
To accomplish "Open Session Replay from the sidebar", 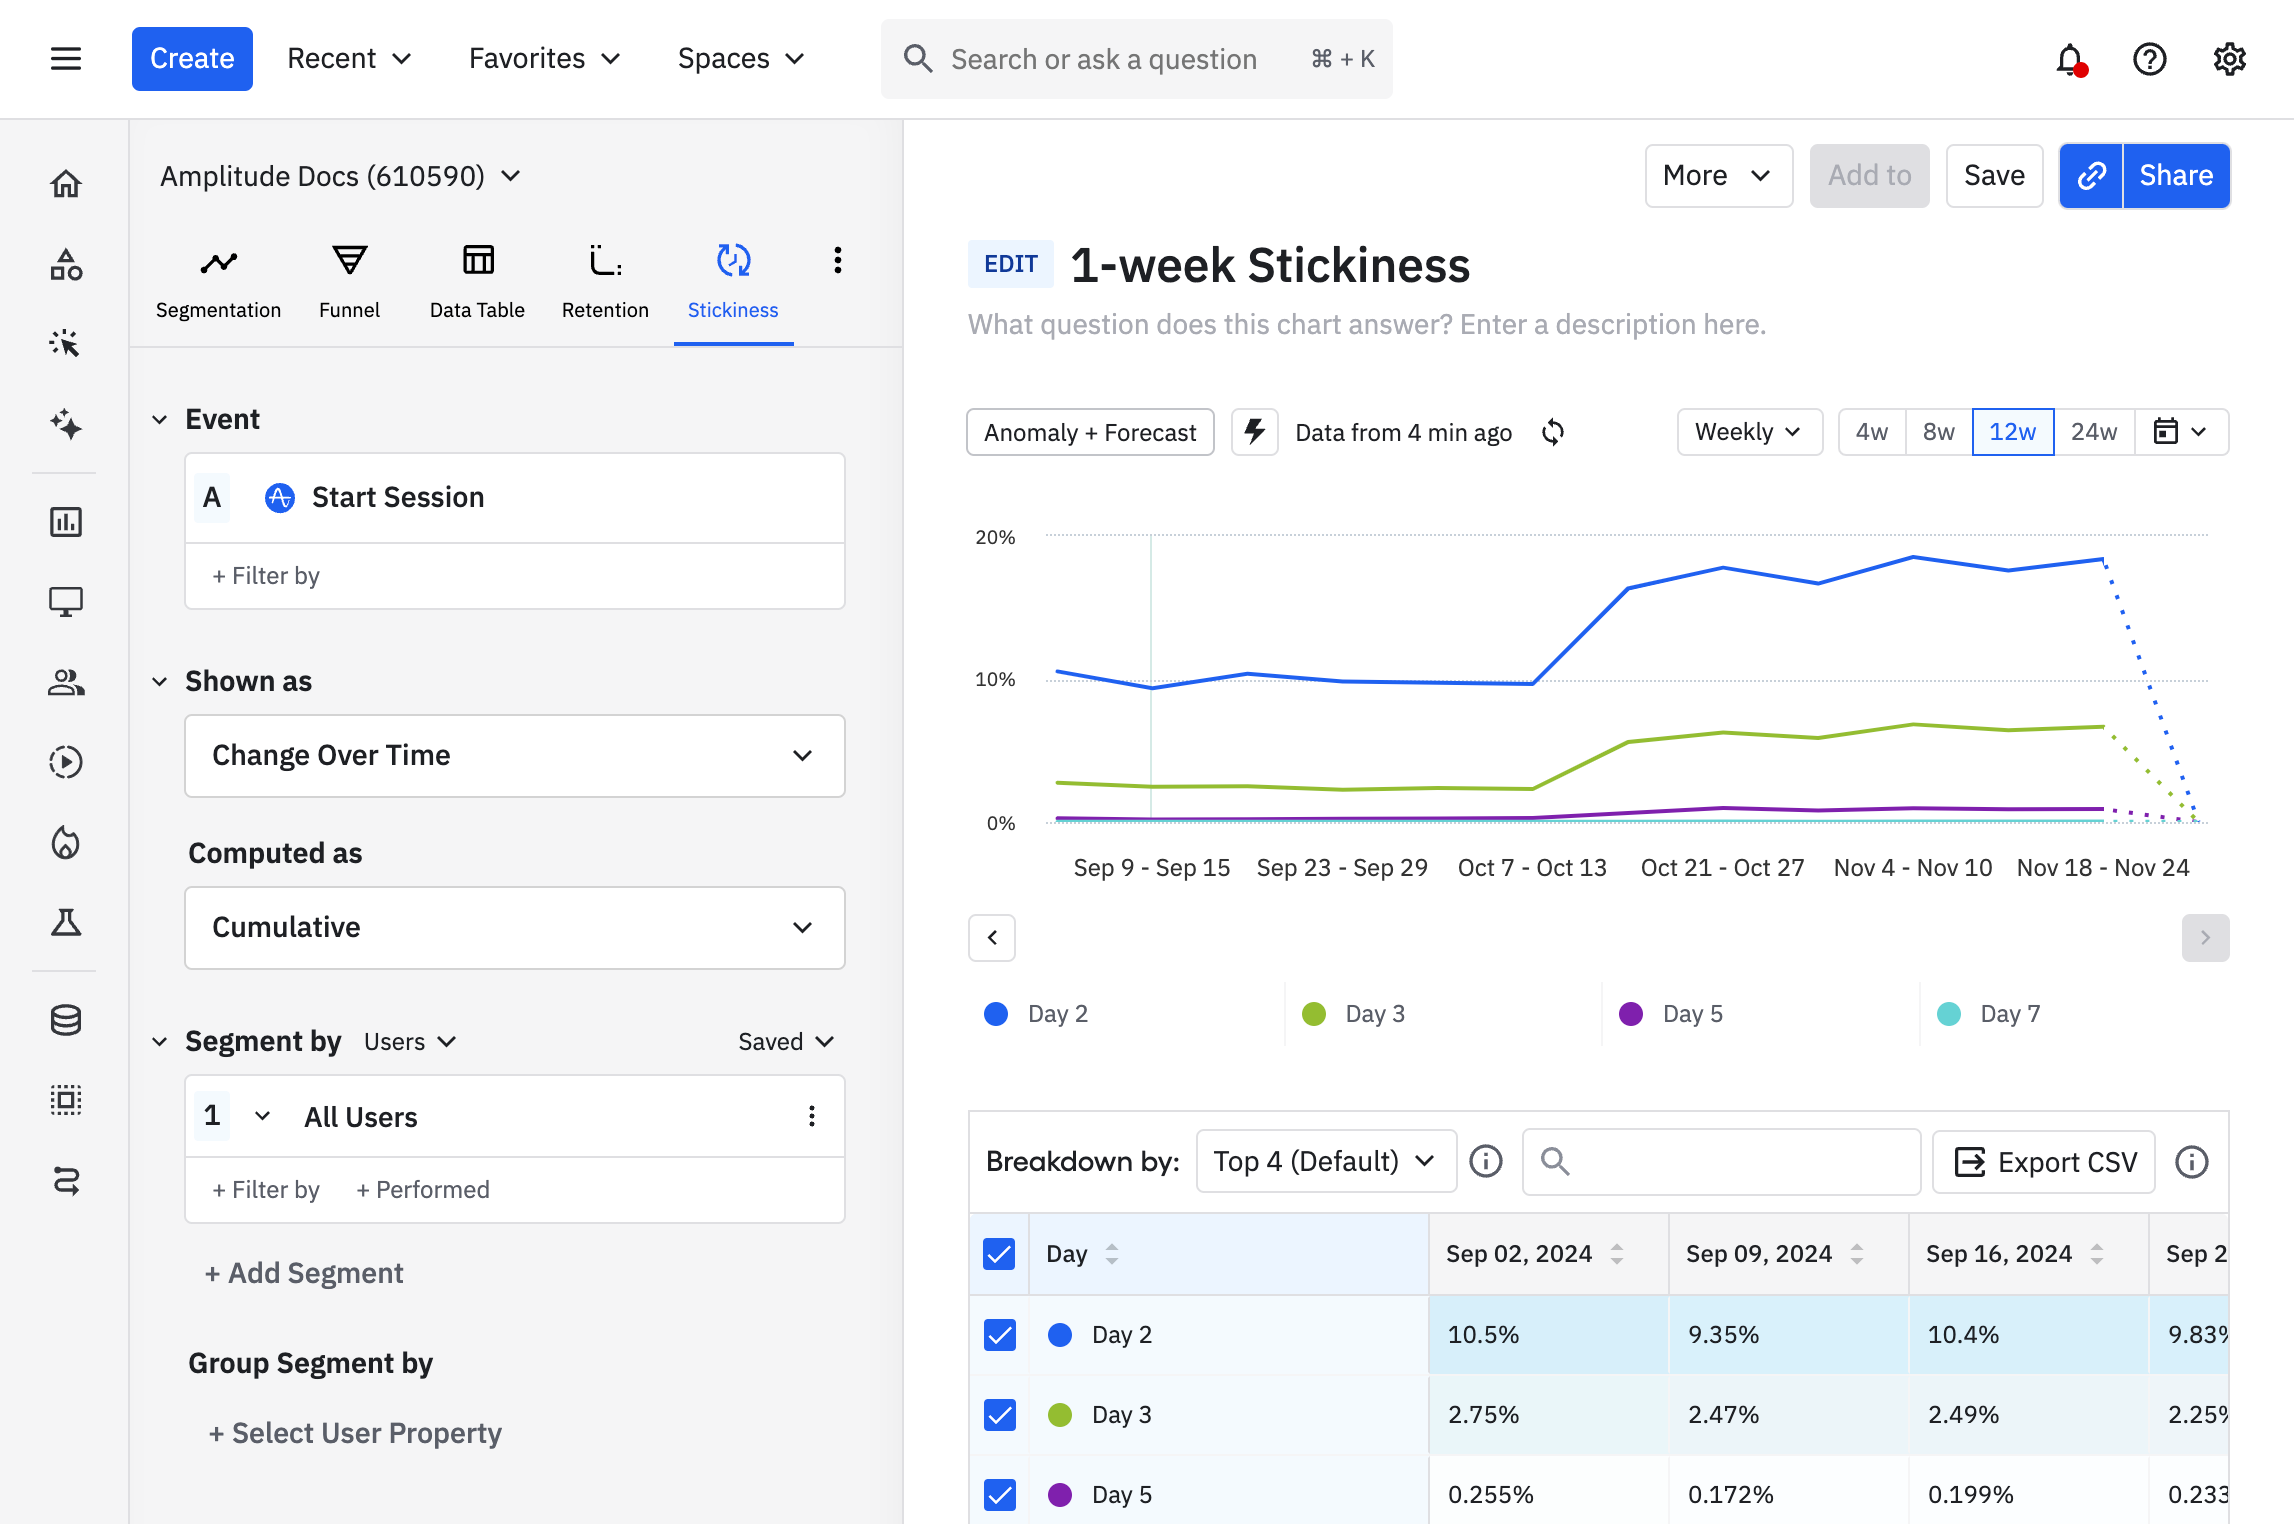I will click(x=65, y=762).
